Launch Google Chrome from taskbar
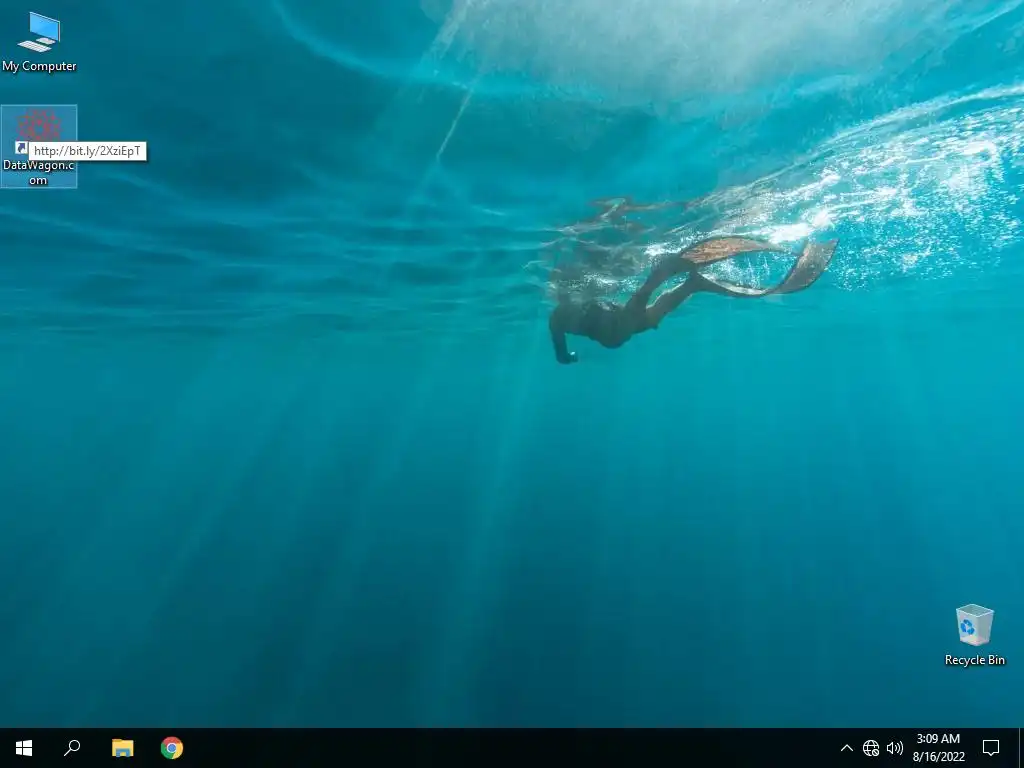This screenshot has height=768, width=1024. (x=172, y=748)
